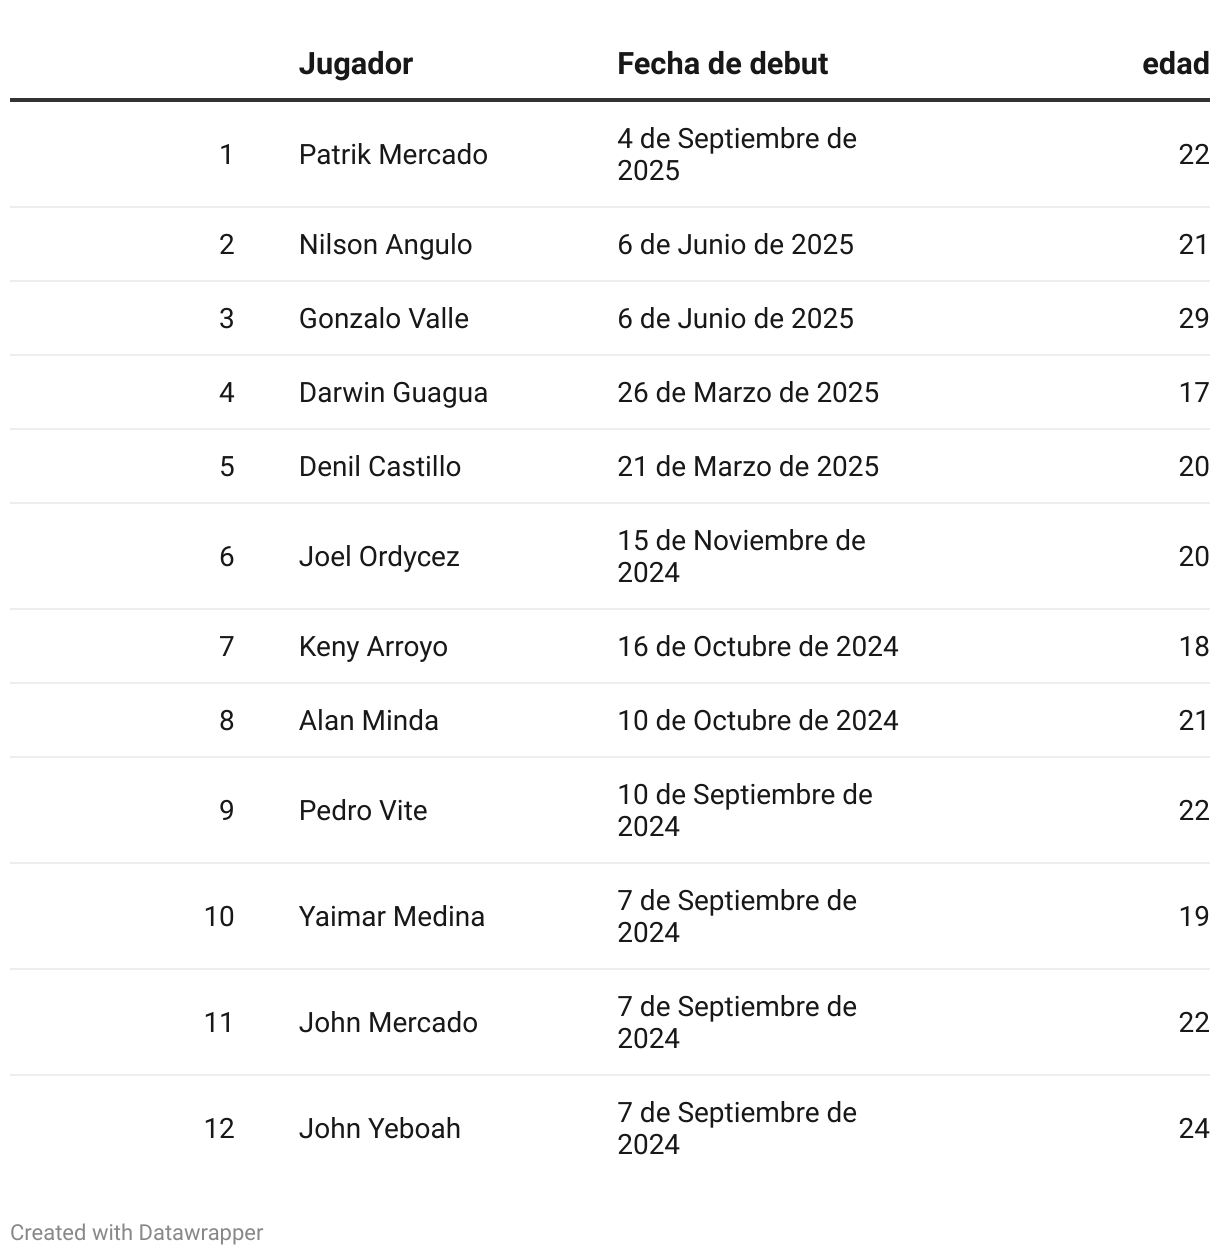Click the edad column header

[1176, 64]
